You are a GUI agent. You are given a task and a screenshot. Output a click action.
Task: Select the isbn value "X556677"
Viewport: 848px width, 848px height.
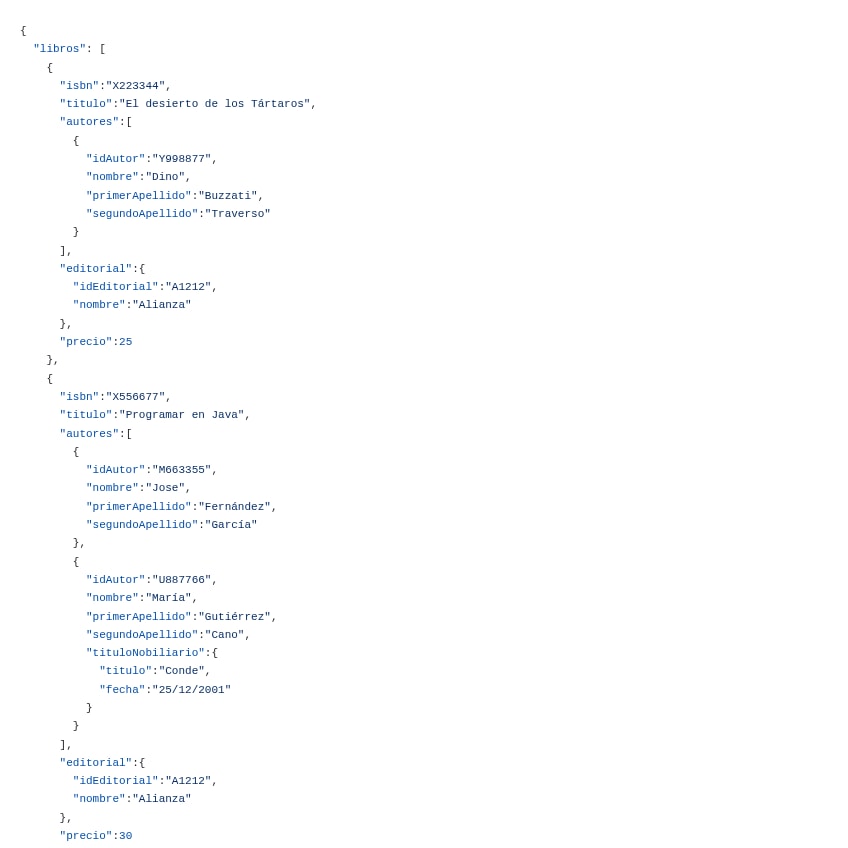(135, 396)
